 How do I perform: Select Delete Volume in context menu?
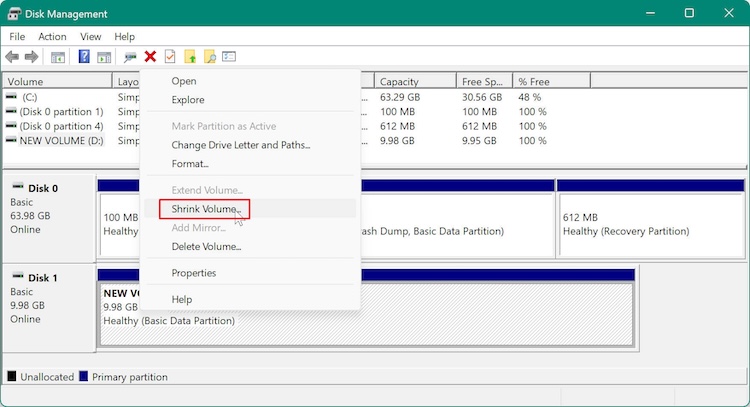(x=206, y=246)
